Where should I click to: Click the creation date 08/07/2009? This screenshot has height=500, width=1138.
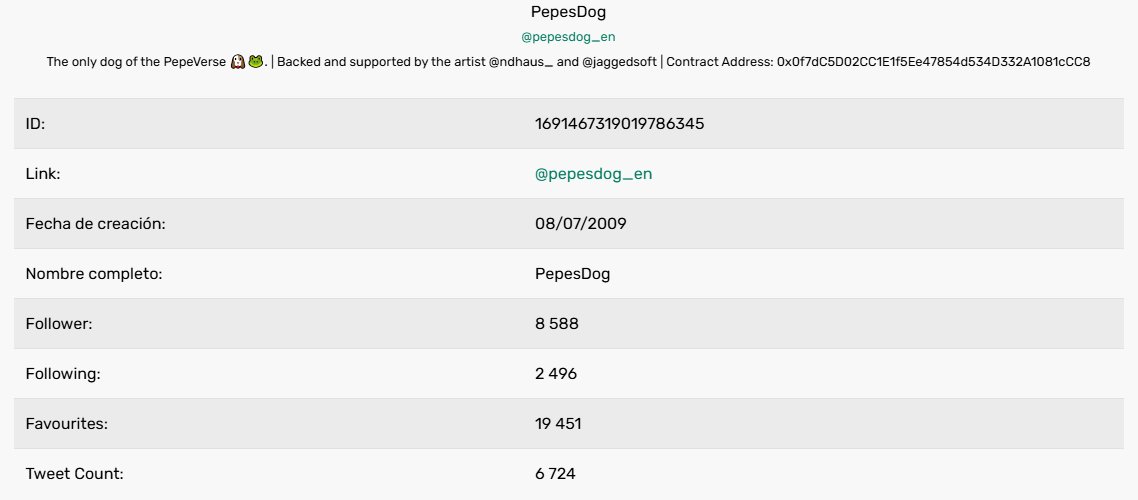pos(581,224)
